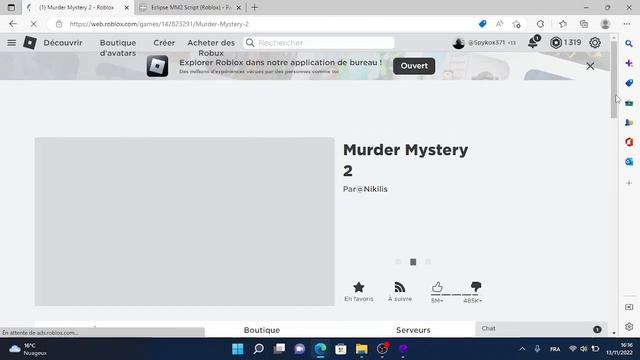
Task: Open the Windows Start menu
Action: [238, 349]
